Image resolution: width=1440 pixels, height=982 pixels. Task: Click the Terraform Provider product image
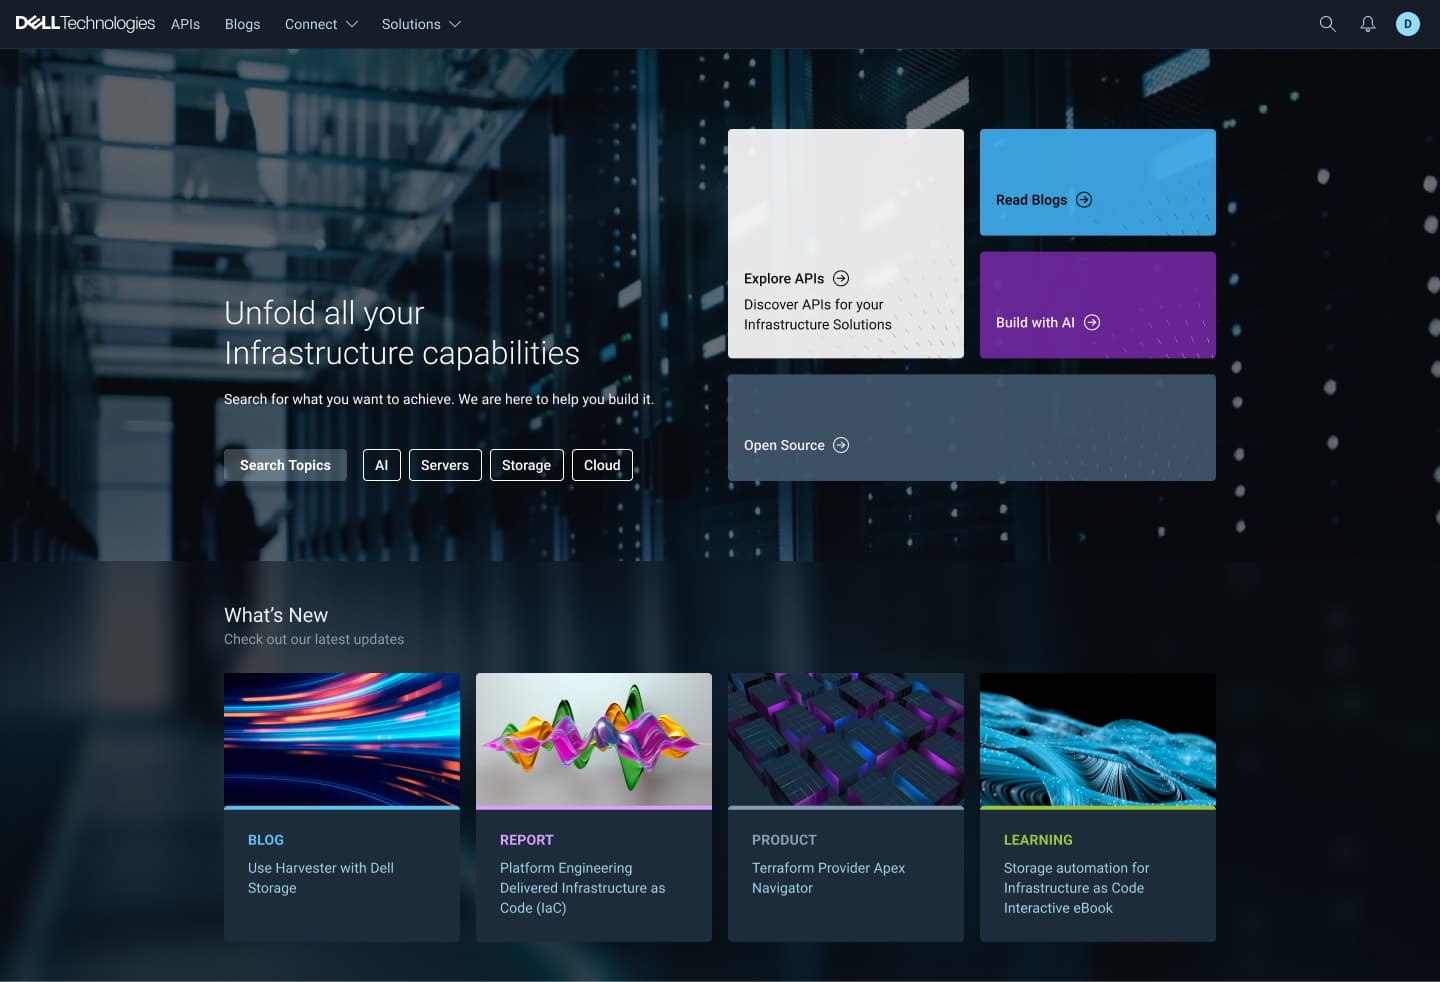click(x=846, y=740)
